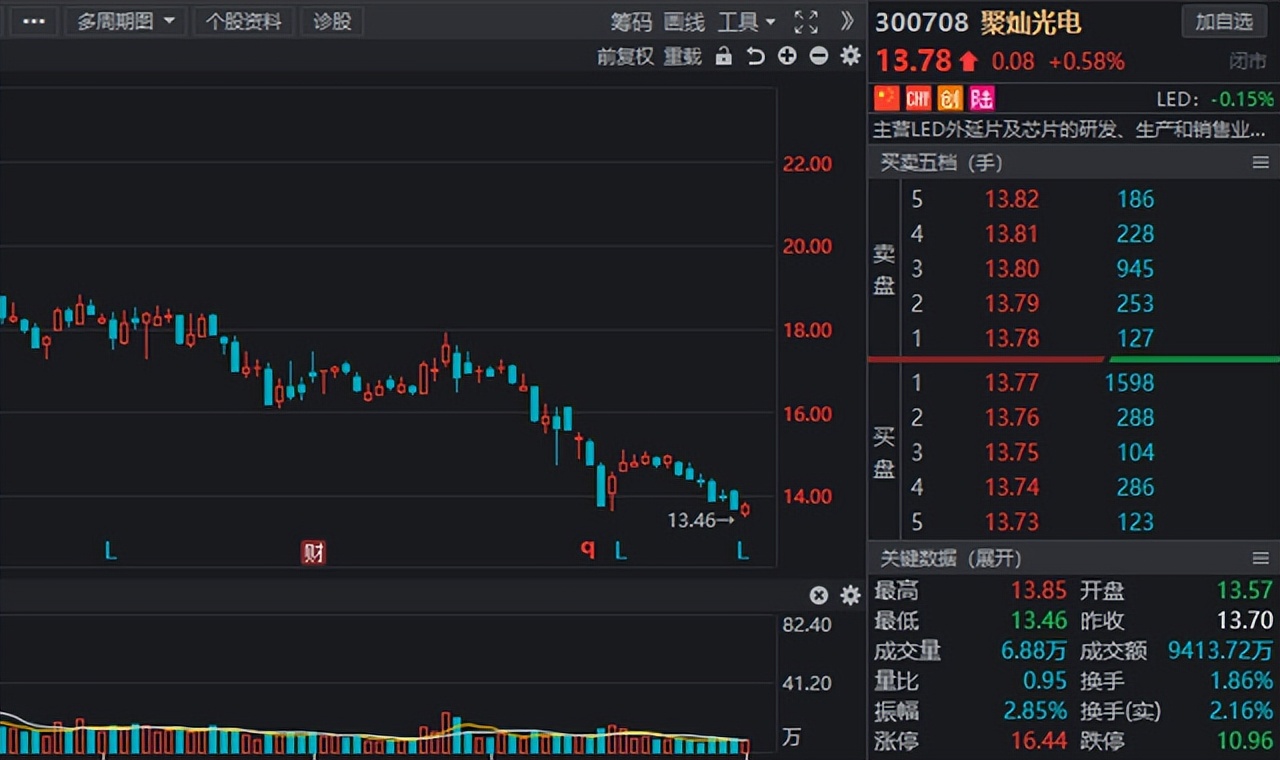Click the 昨收 value 13.70
The width and height of the screenshot is (1280, 760).
click(1245, 620)
